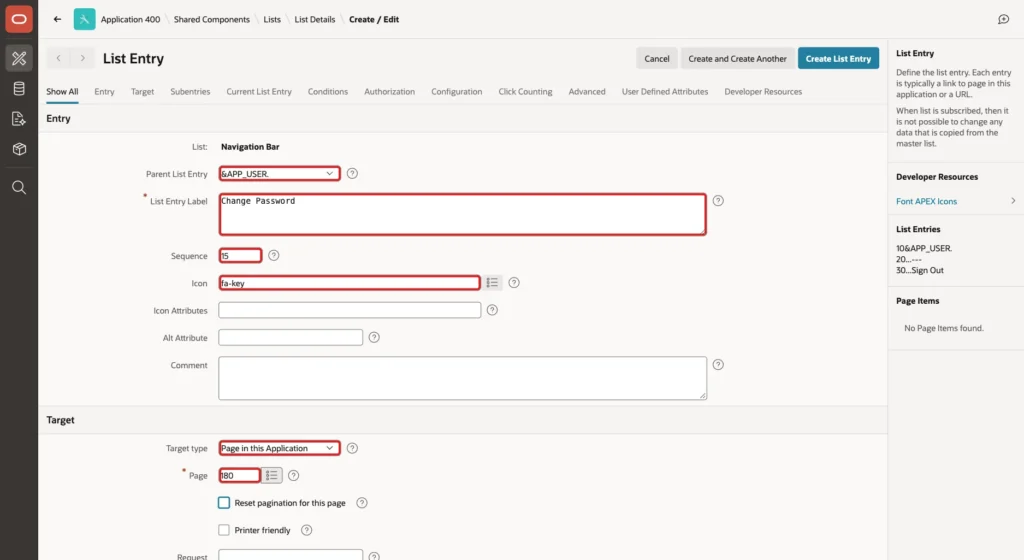
Task: Open help for the Request field
Action: click(x=374, y=556)
